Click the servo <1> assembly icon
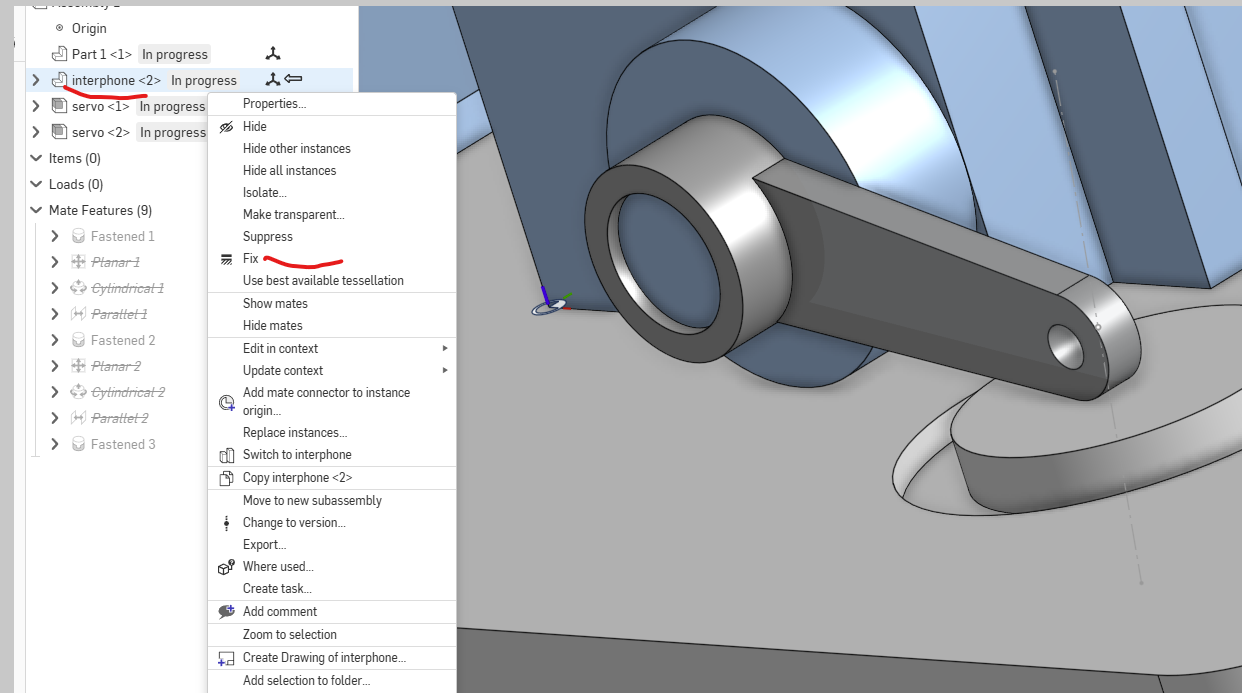This screenshot has width=1242, height=693. pos(59,106)
